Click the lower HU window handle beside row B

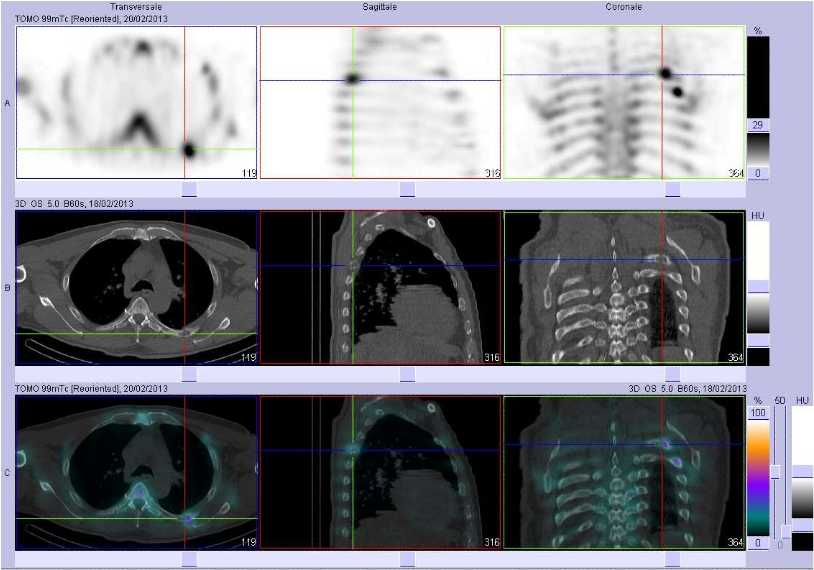(758, 341)
